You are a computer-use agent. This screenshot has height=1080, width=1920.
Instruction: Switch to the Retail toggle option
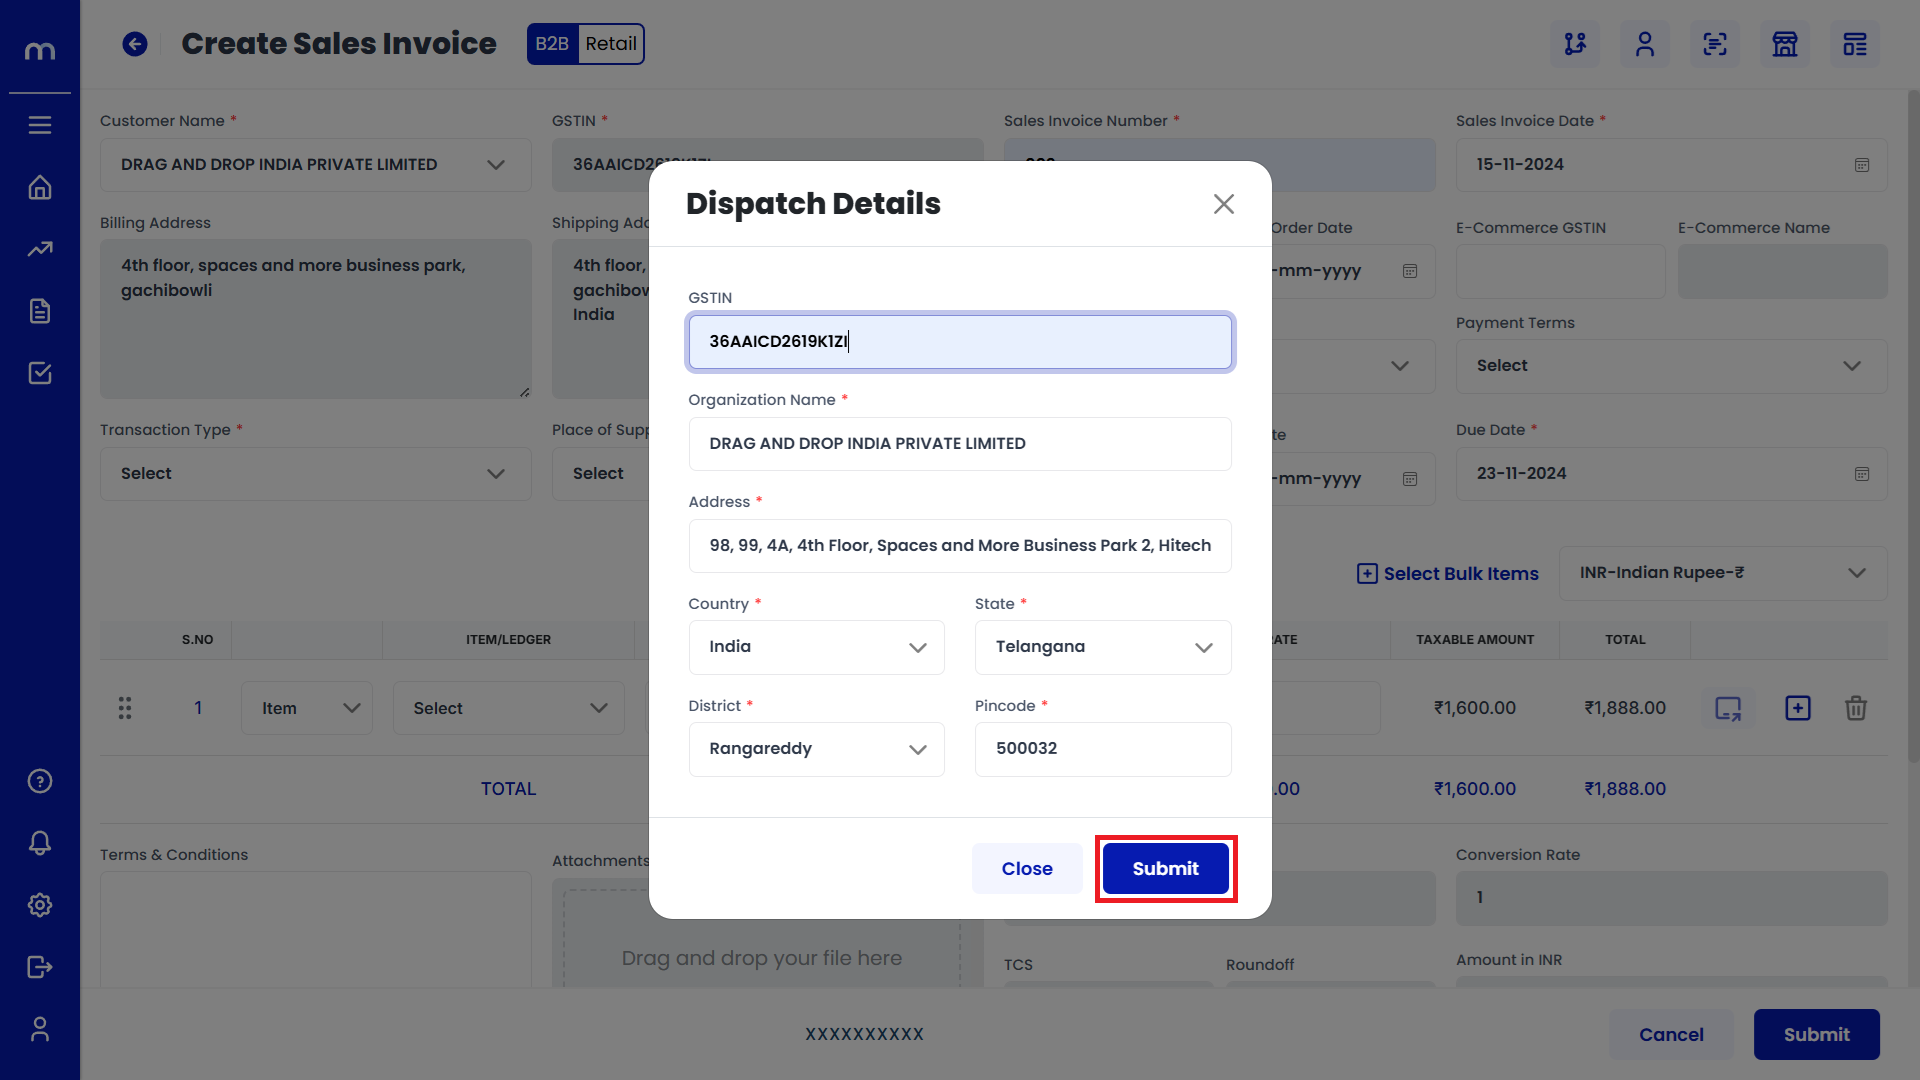(611, 44)
